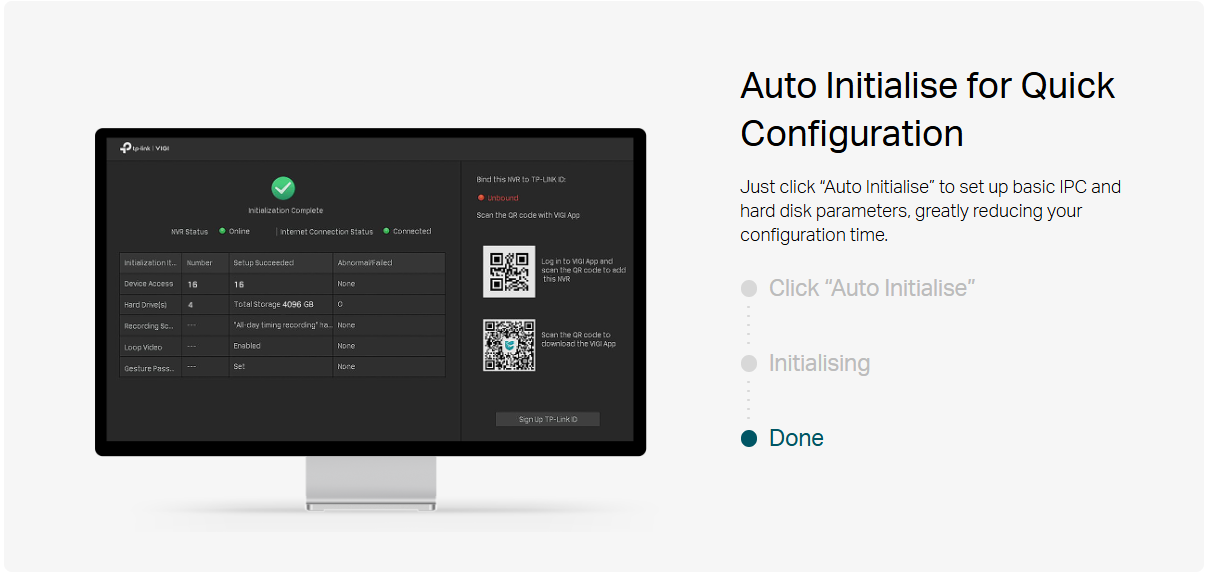Click the bullet beside "Click Auto Initialise"

pyautogui.click(x=749, y=288)
